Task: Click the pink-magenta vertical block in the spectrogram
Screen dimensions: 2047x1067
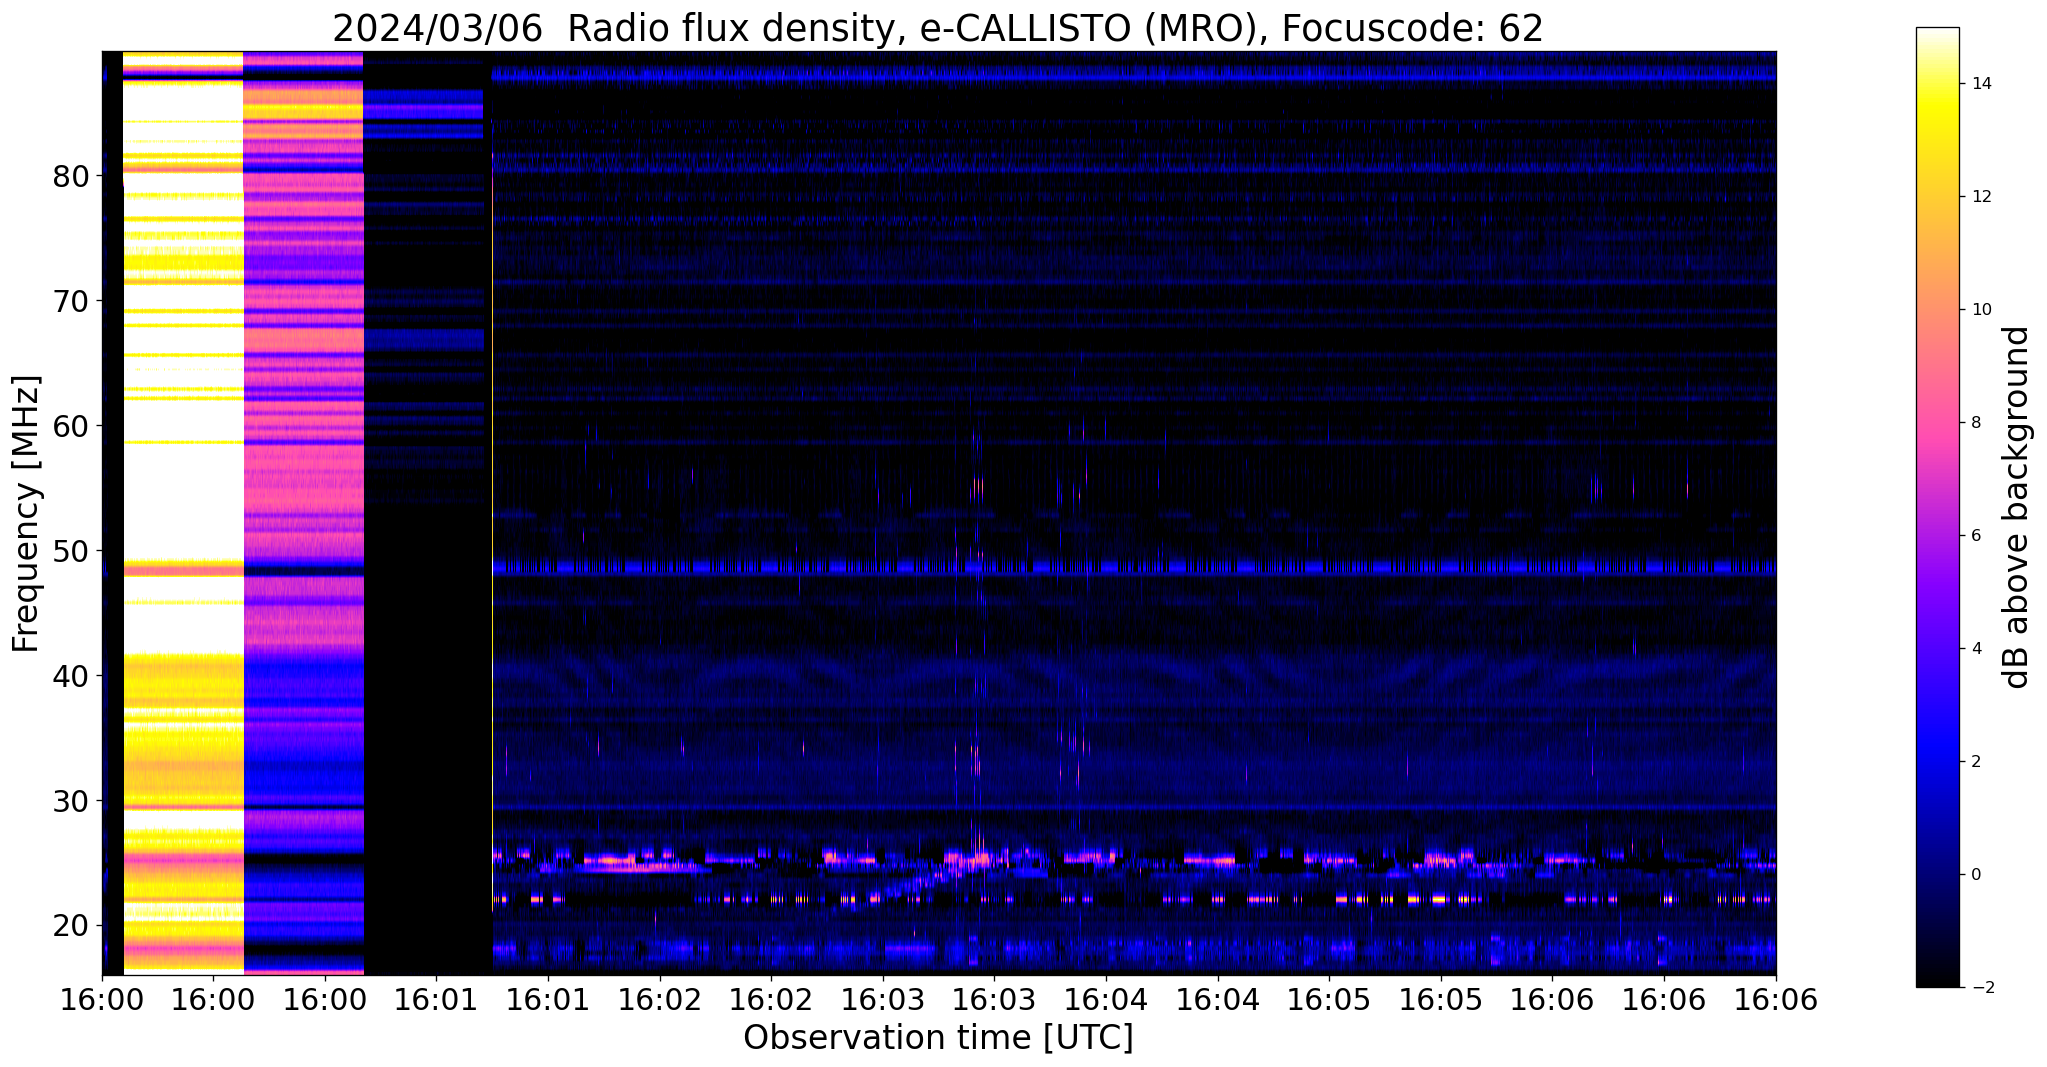Action: click(303, 512)
